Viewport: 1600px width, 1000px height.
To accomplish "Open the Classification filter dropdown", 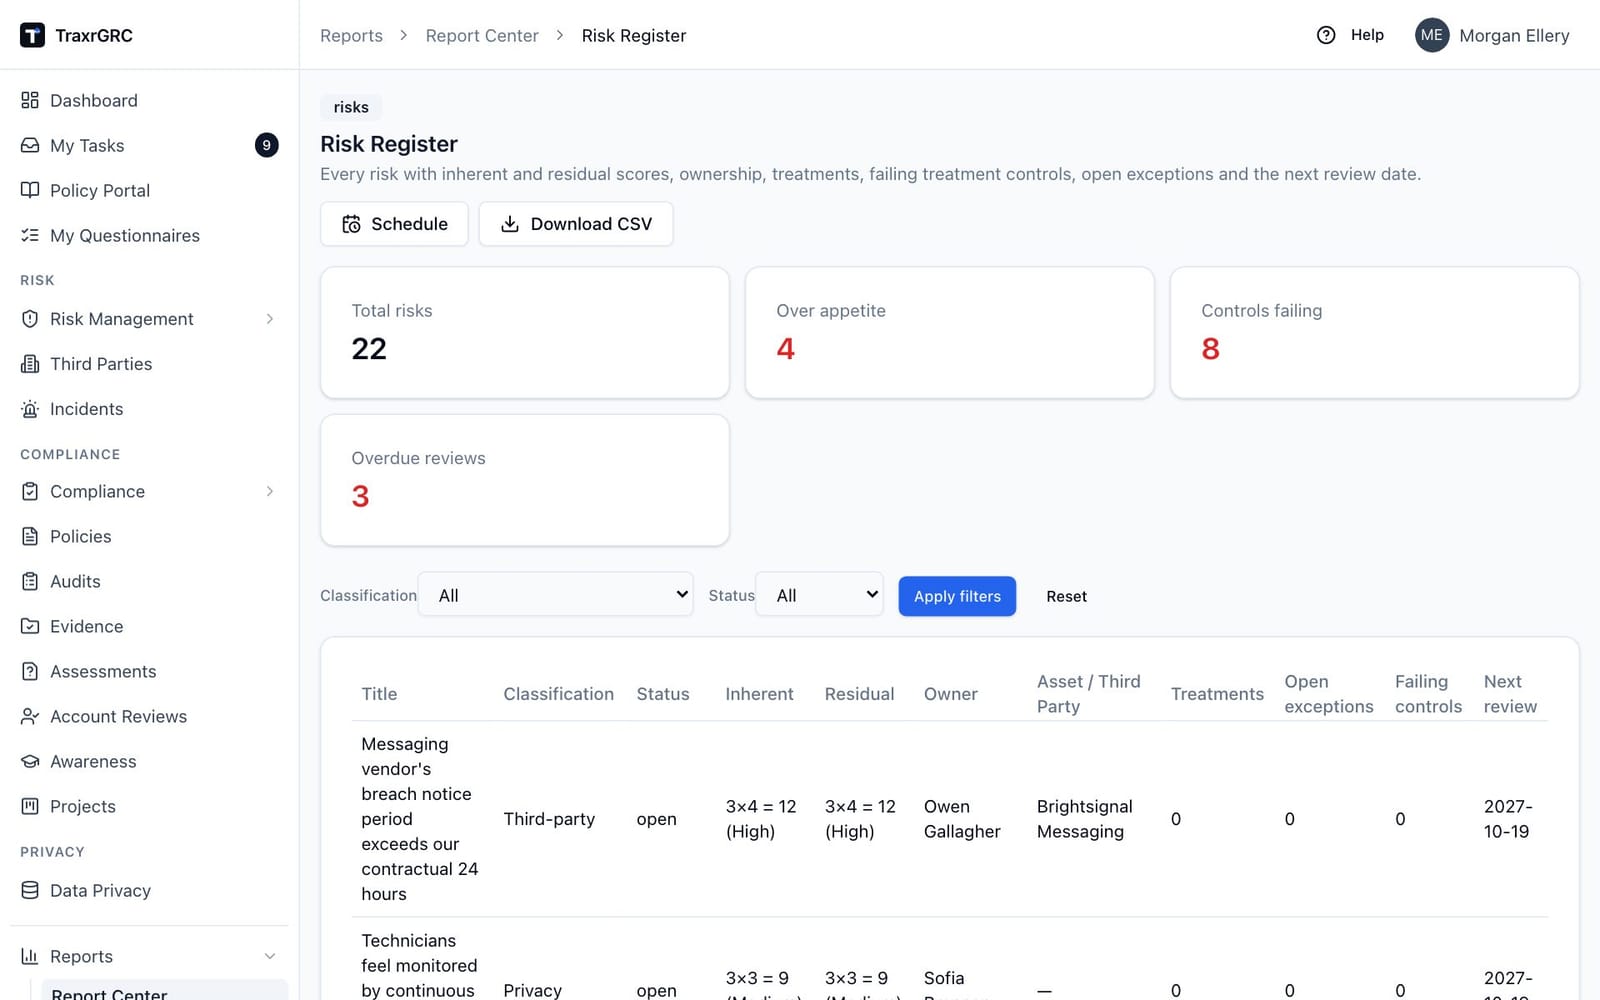I will pos(556,595).
